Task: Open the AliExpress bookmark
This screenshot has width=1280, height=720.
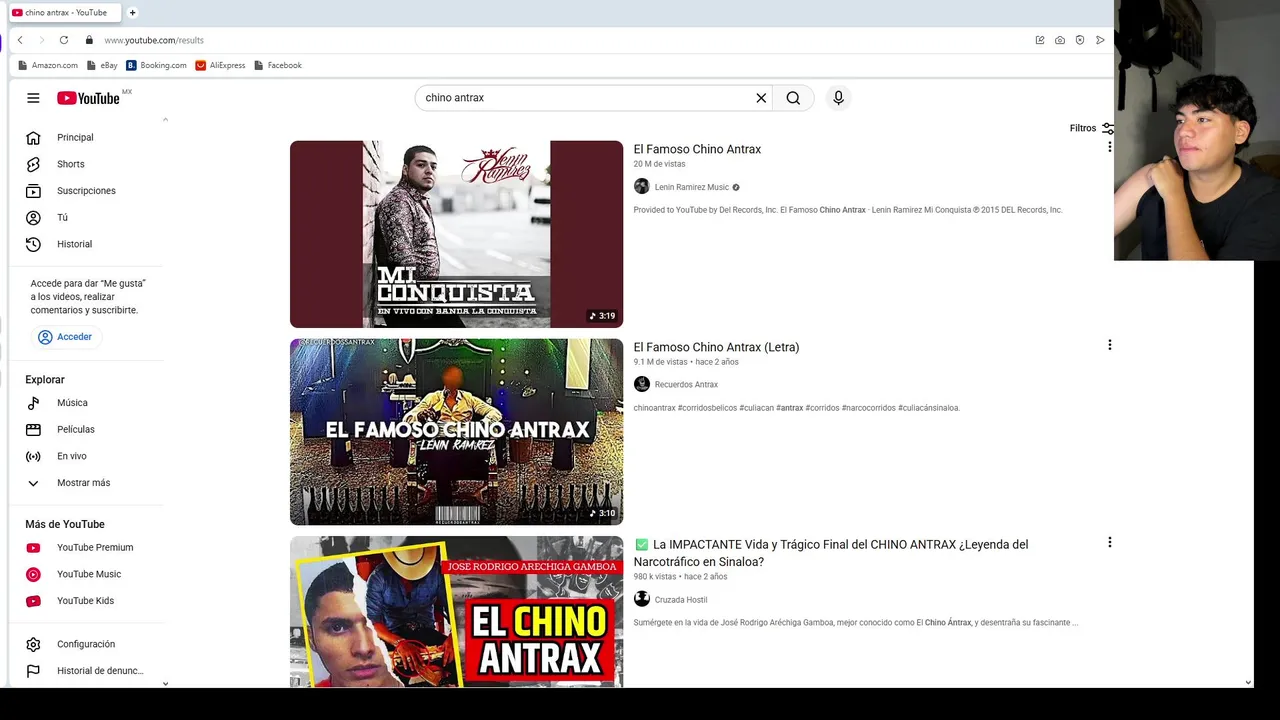Action: point(220,65)
